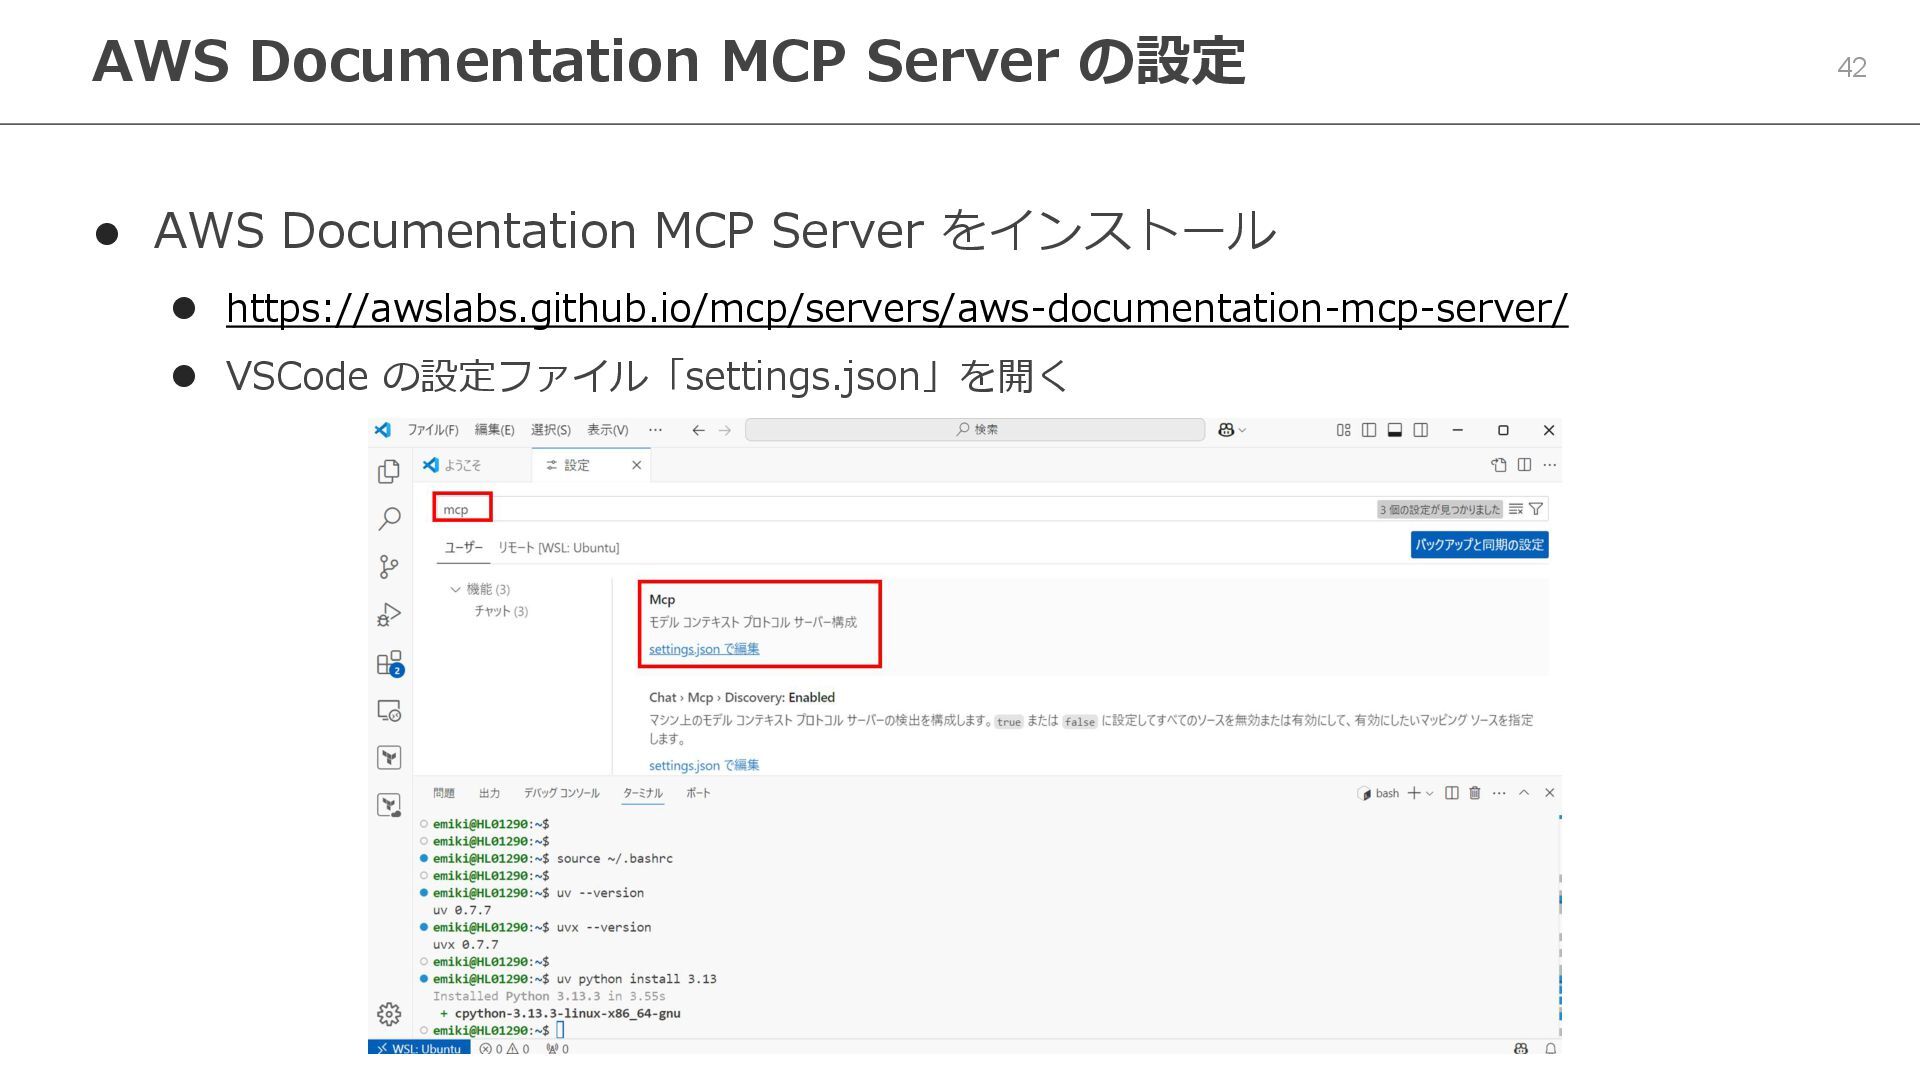Open the Remote Explorer view
The width and height of the screenshot is (1920, 1080).
click(x=389, y=710)
